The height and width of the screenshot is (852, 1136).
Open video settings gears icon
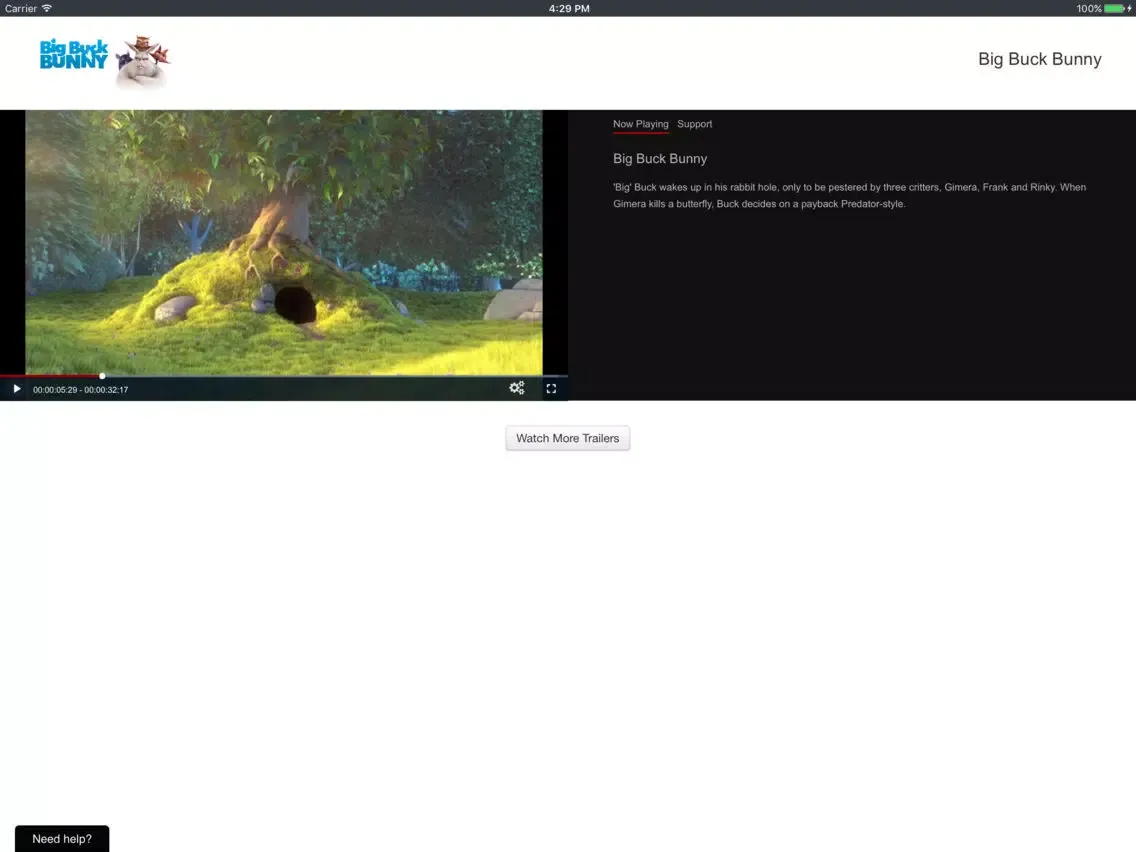(x=517, y=388)
